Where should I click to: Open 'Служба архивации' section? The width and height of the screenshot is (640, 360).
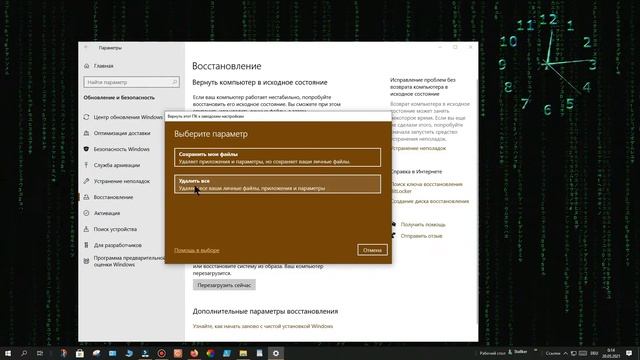click(117, 165)
